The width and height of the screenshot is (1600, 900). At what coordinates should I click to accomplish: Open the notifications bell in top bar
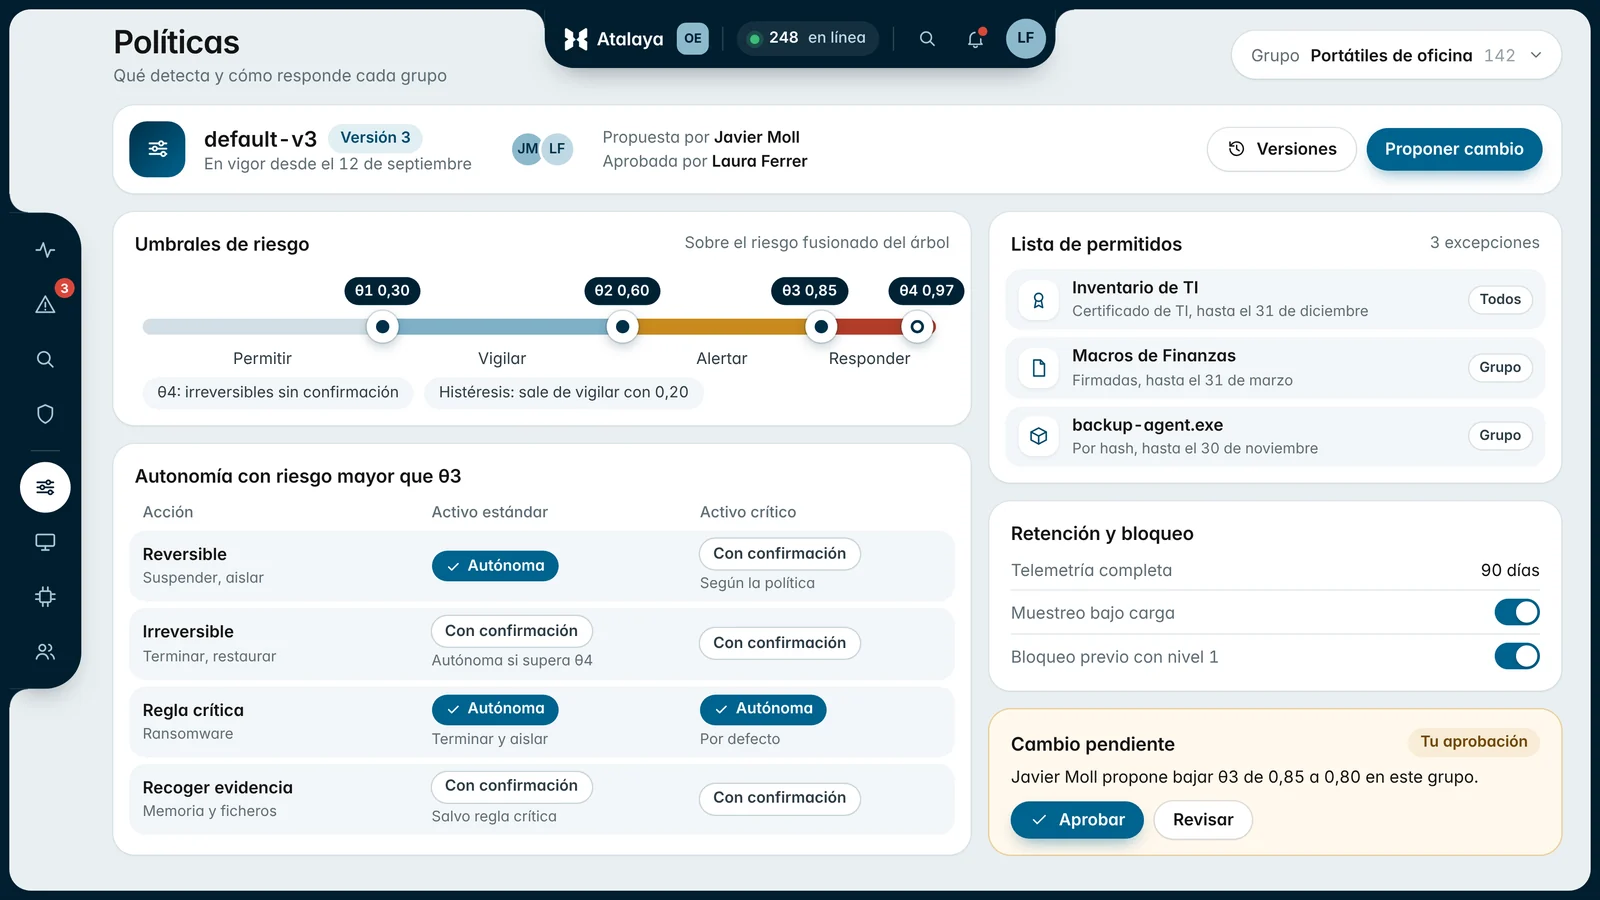(975, 39)
